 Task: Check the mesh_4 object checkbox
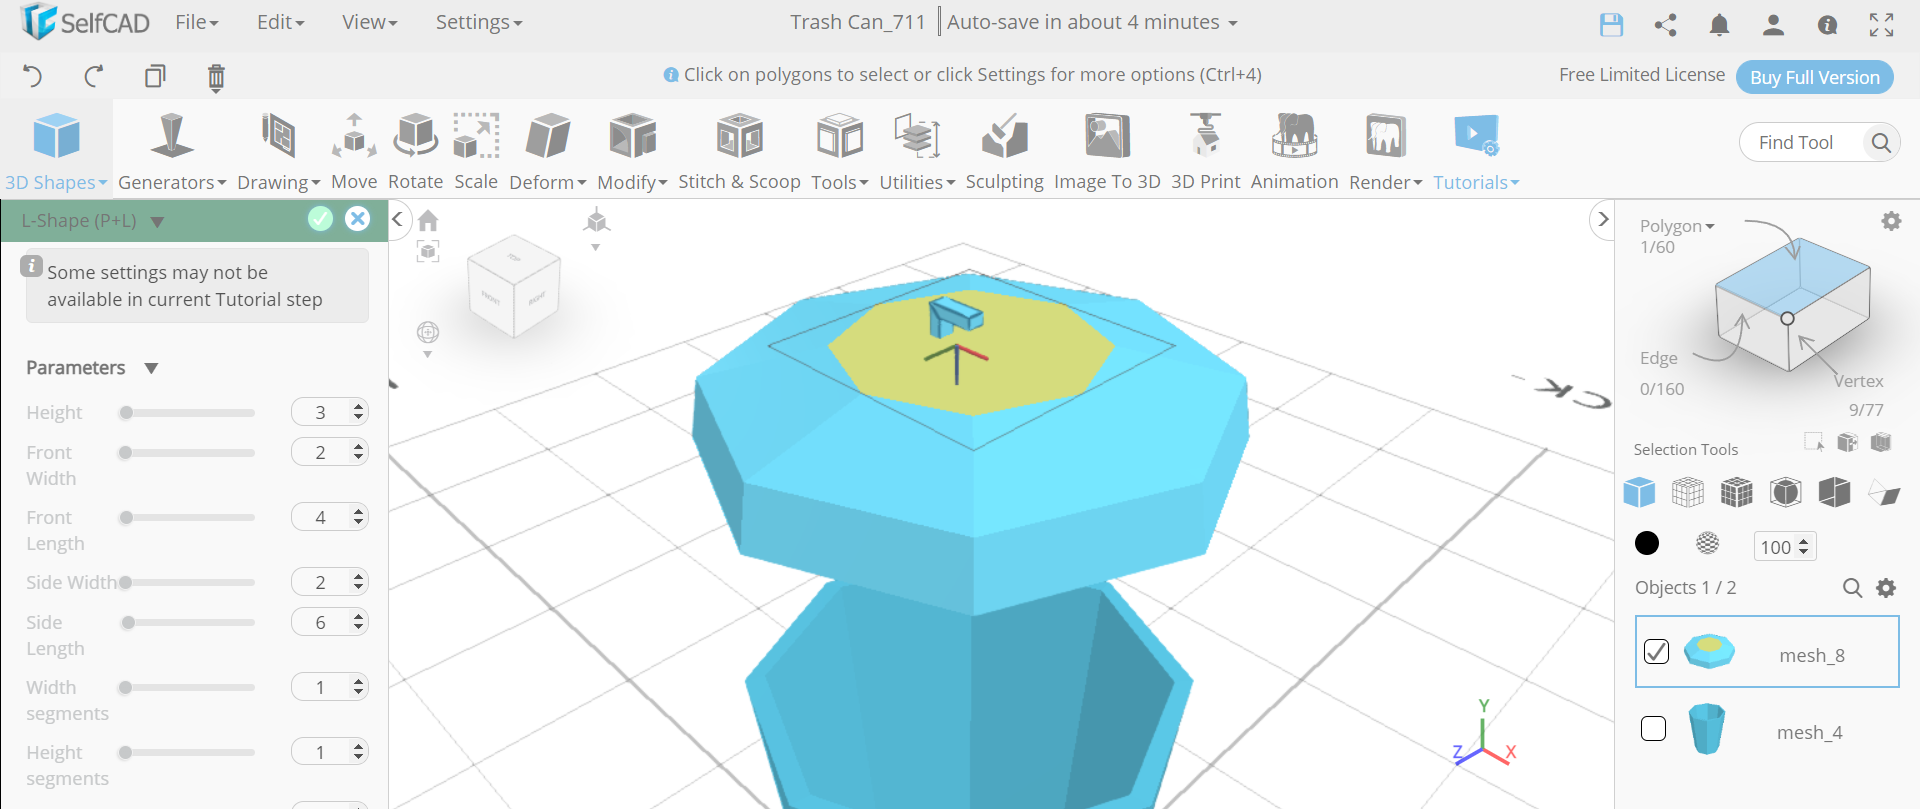pyautogui.click(x=1654, y=728)
